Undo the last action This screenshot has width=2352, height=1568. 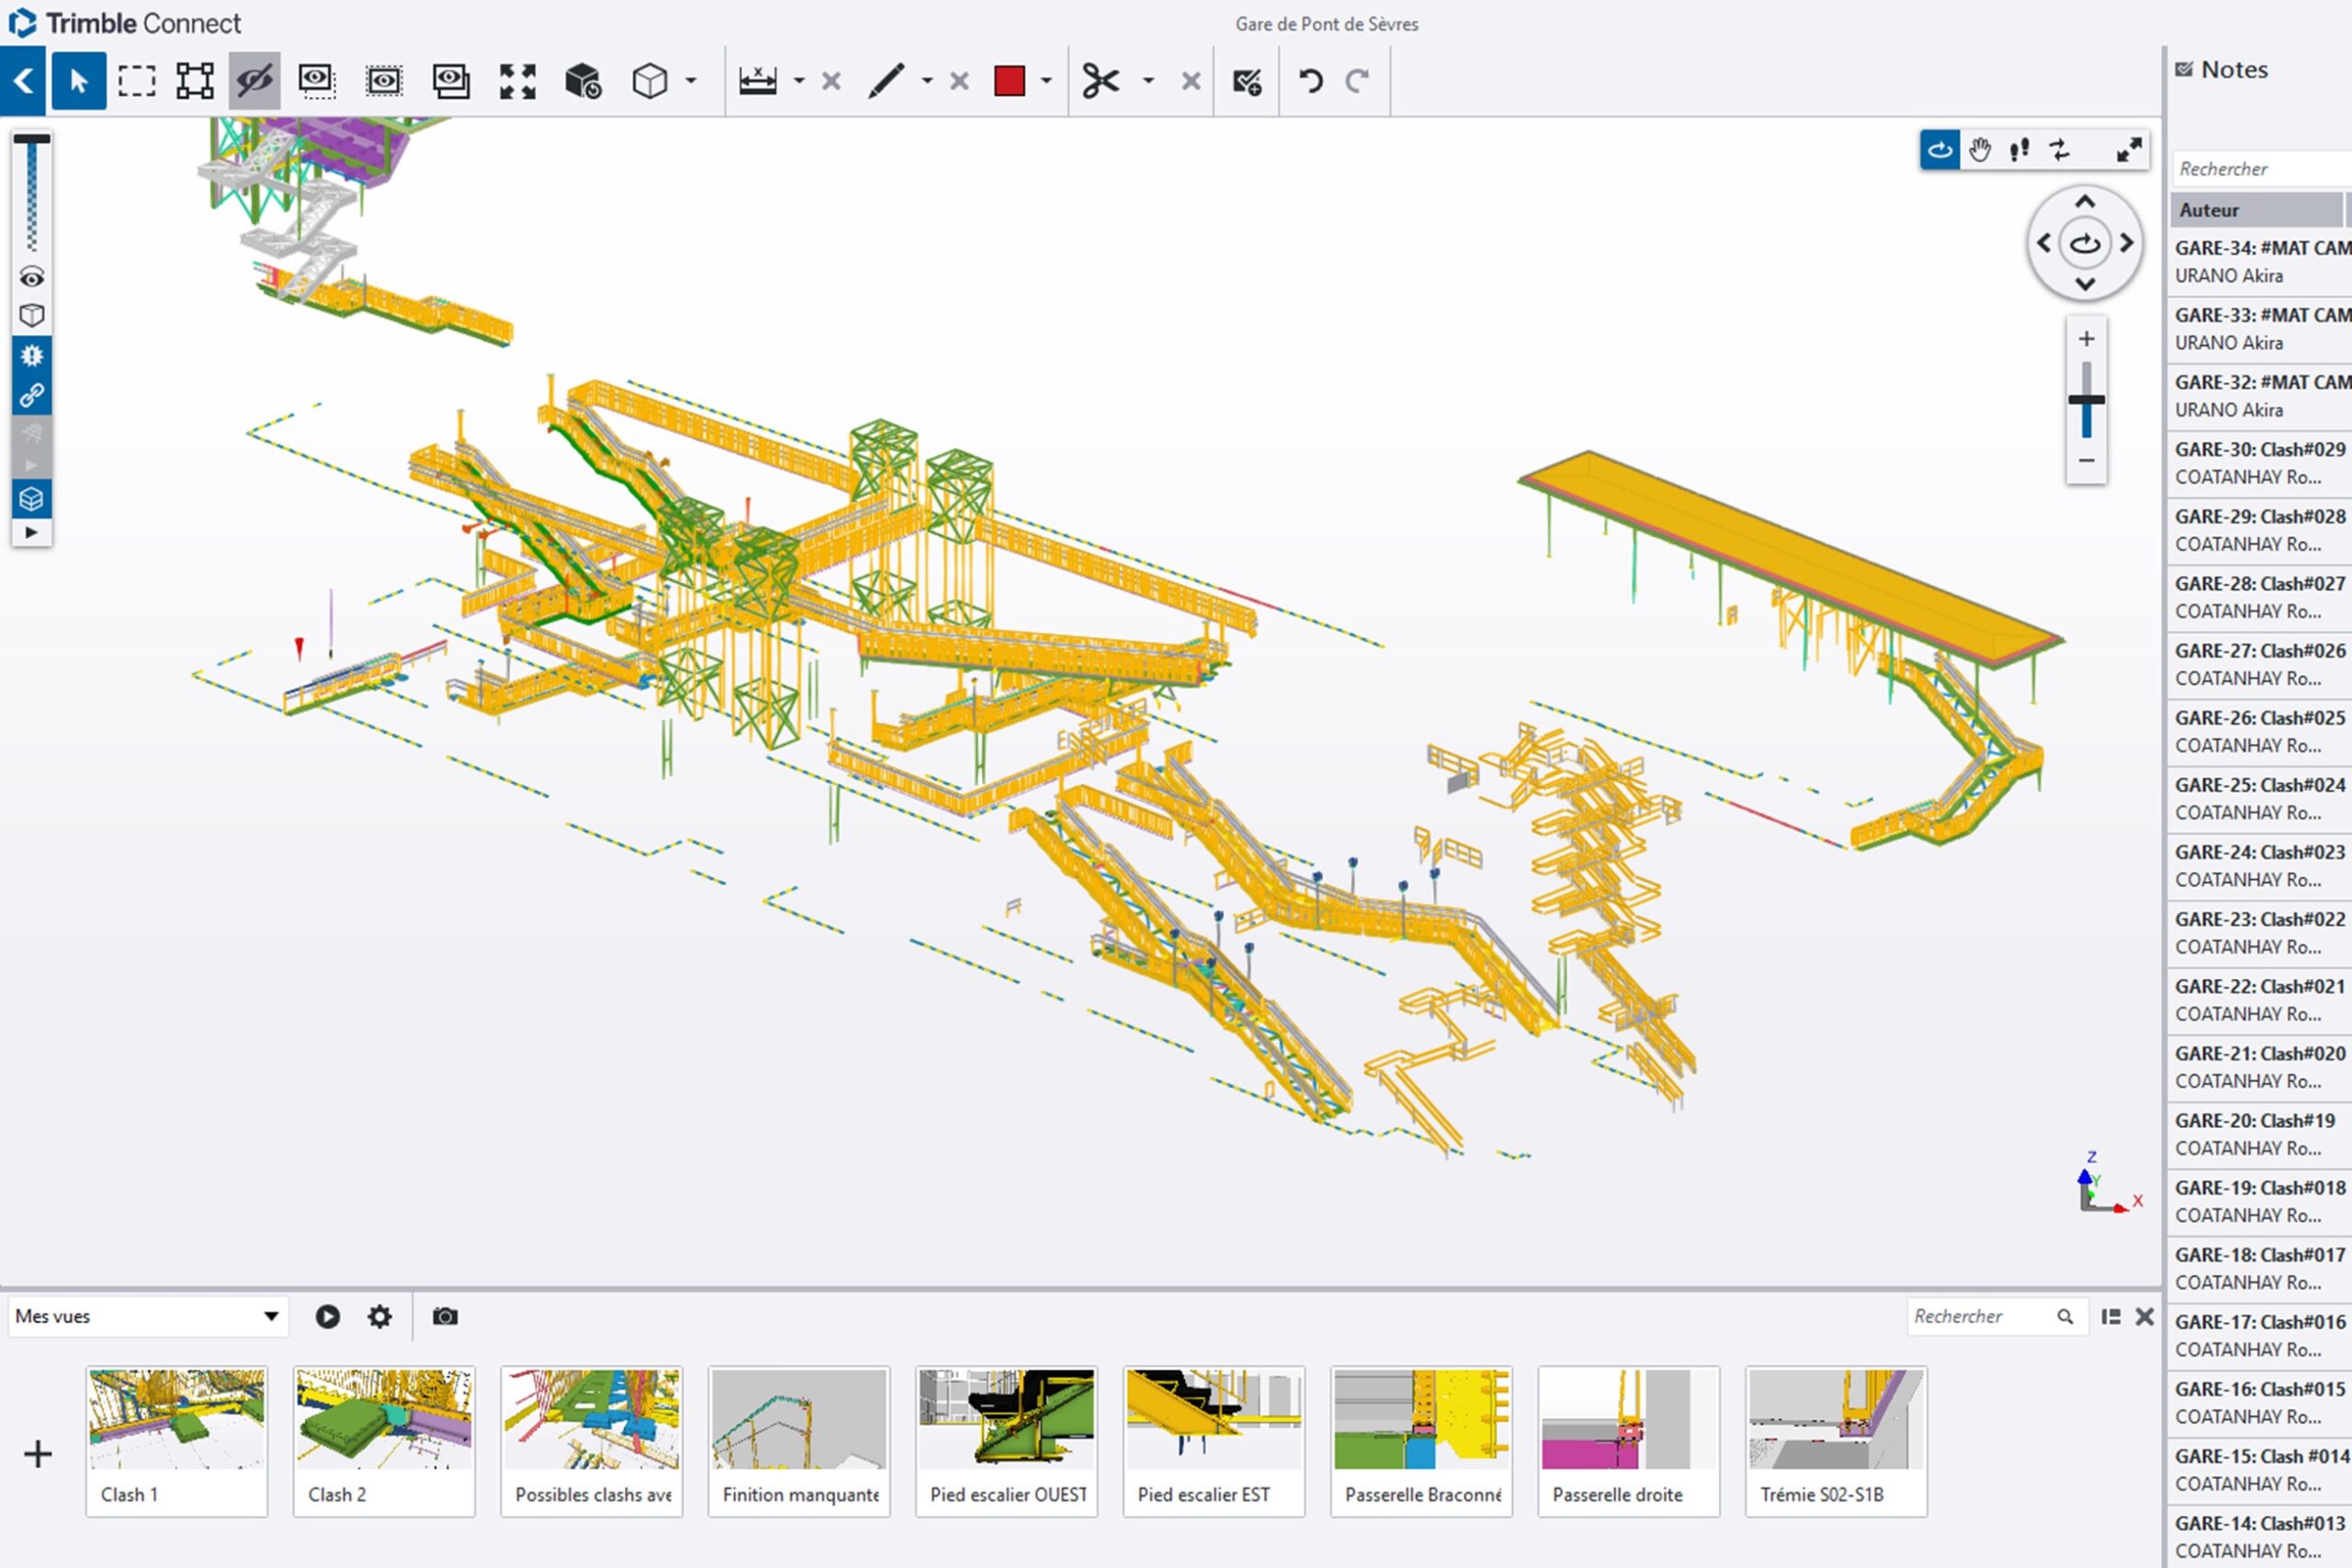(1310, 81)
